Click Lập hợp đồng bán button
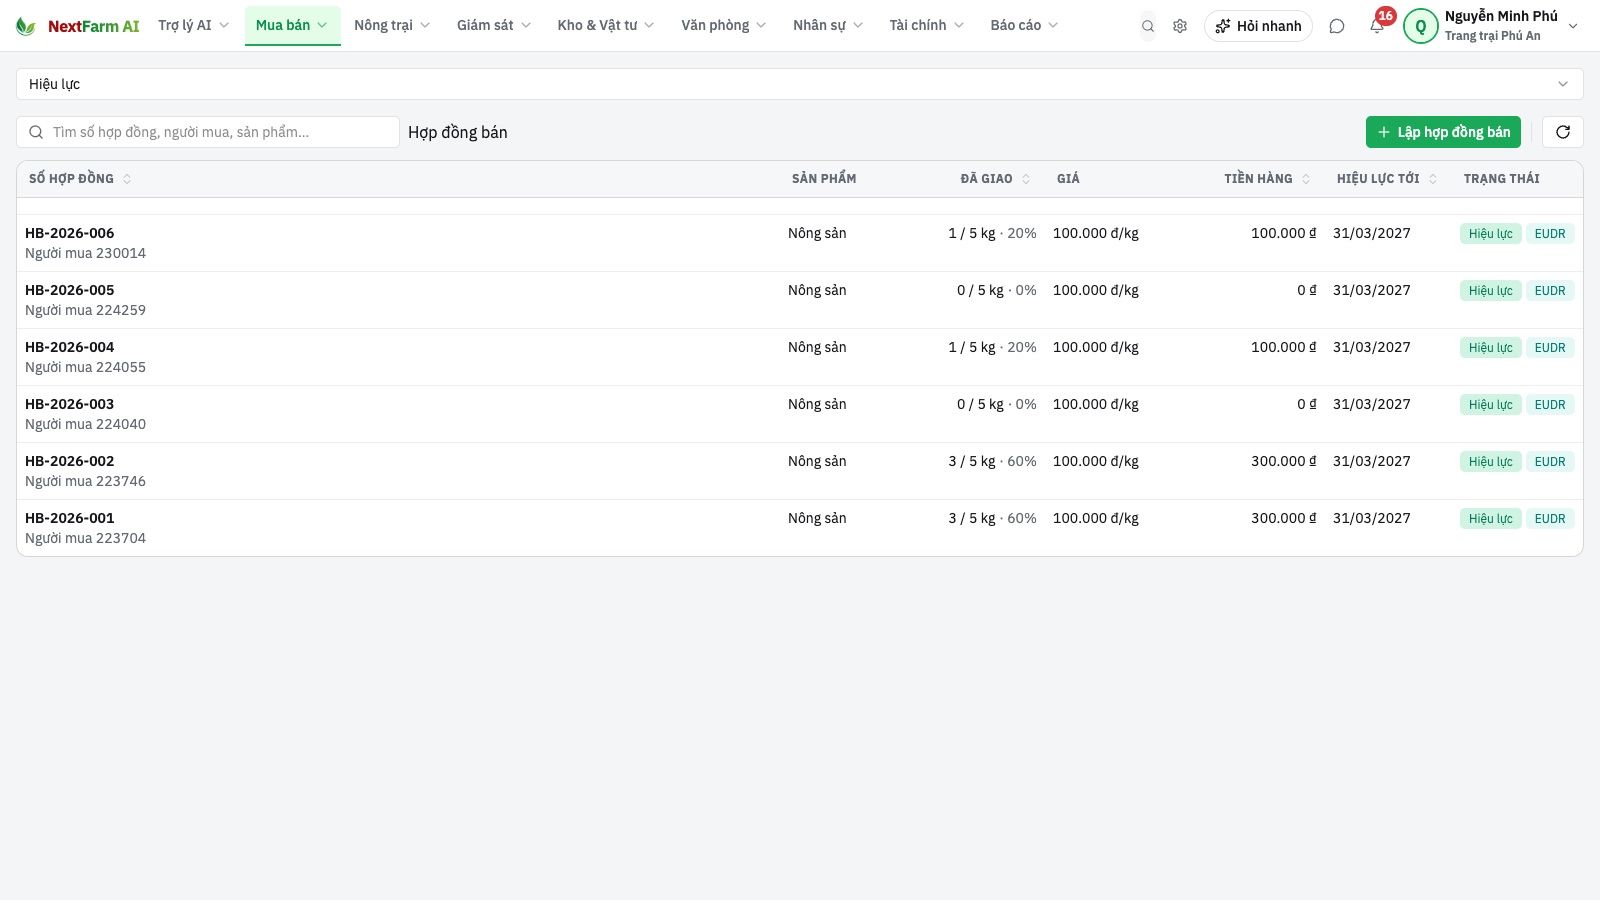Image resolution: width=1600 pixels, height=900 pixels. coord(1443,132)
